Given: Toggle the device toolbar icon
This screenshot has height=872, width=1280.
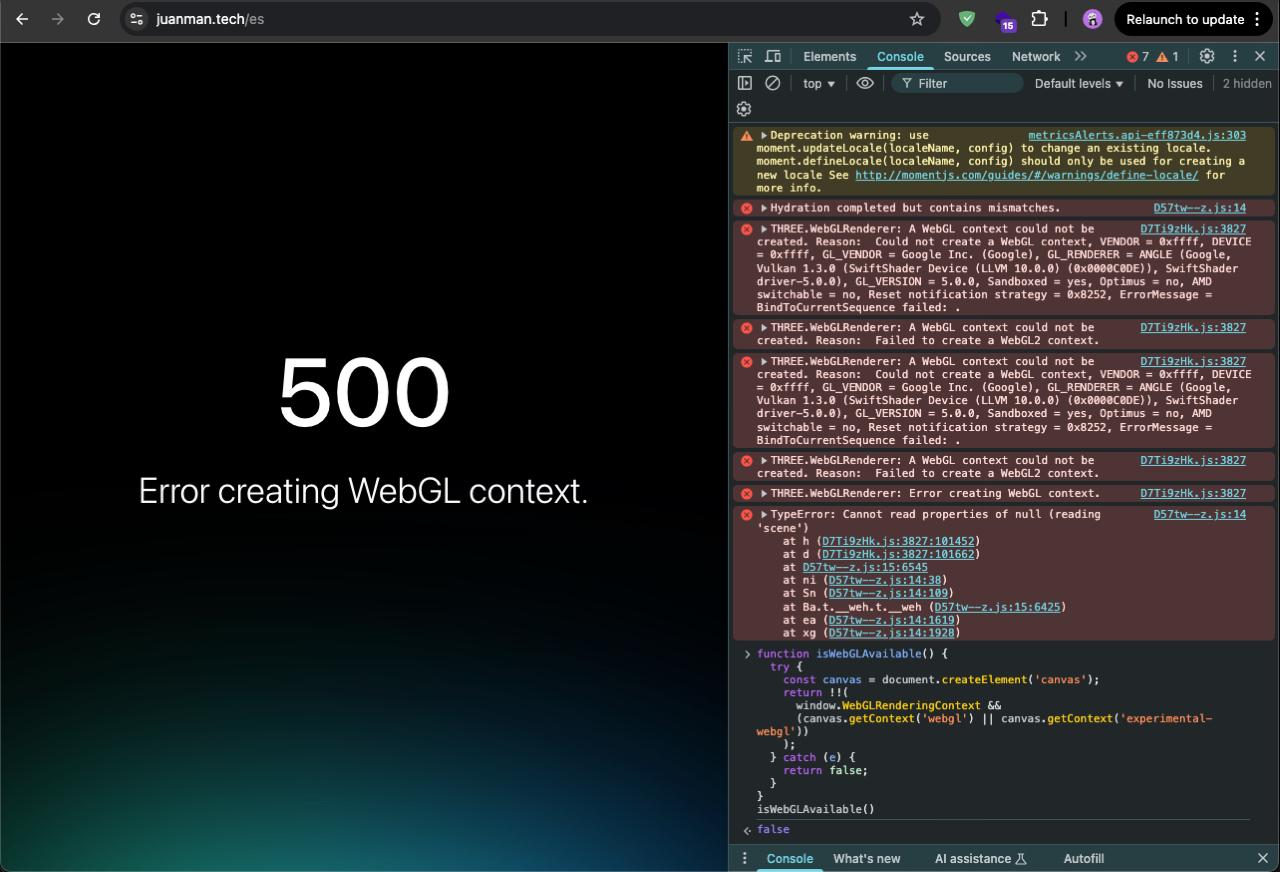Looking at the screenshot, I should coord(772,56).
